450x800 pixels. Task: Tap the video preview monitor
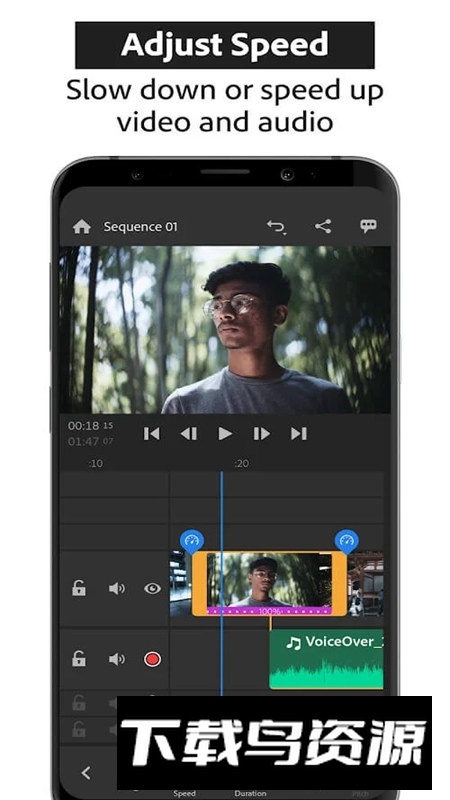[x=225, y=330]
